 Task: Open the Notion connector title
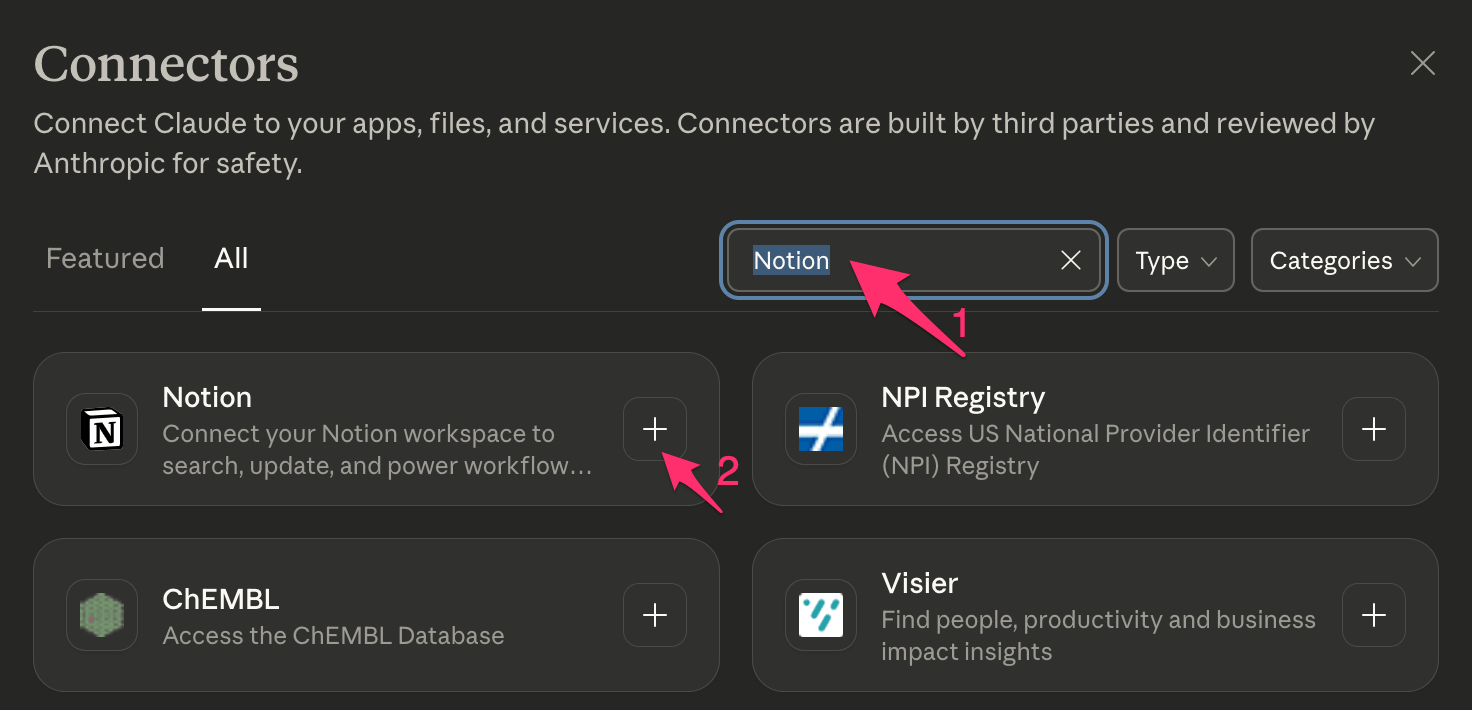[x=207, y=397]
